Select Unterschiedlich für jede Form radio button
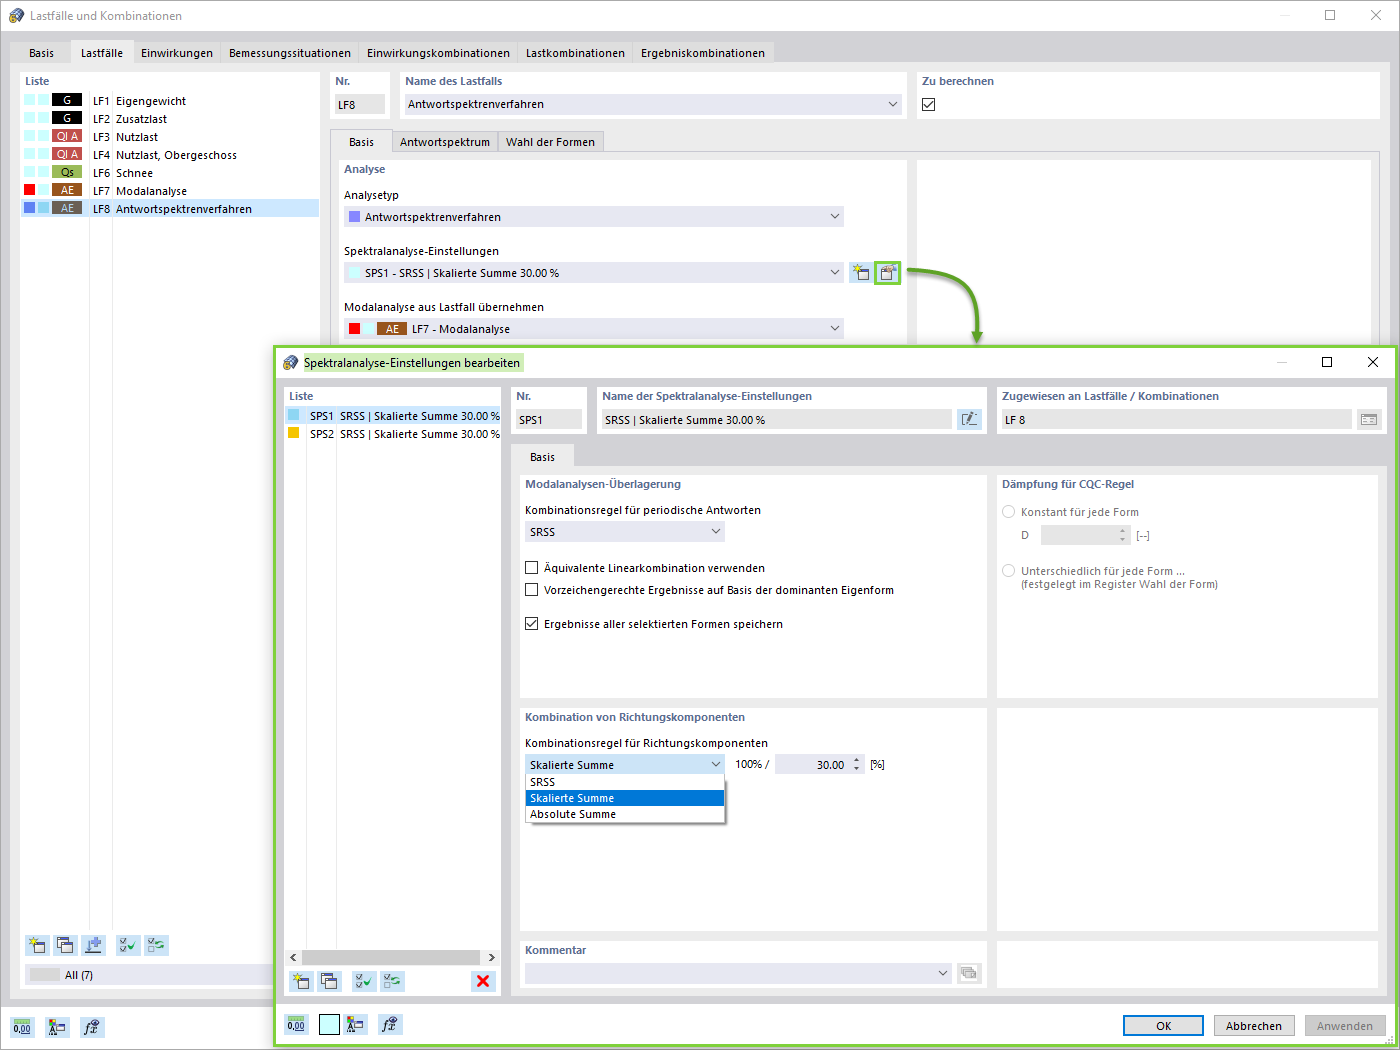This screenshot has width=1400, height=1050. click(1009, 571)
